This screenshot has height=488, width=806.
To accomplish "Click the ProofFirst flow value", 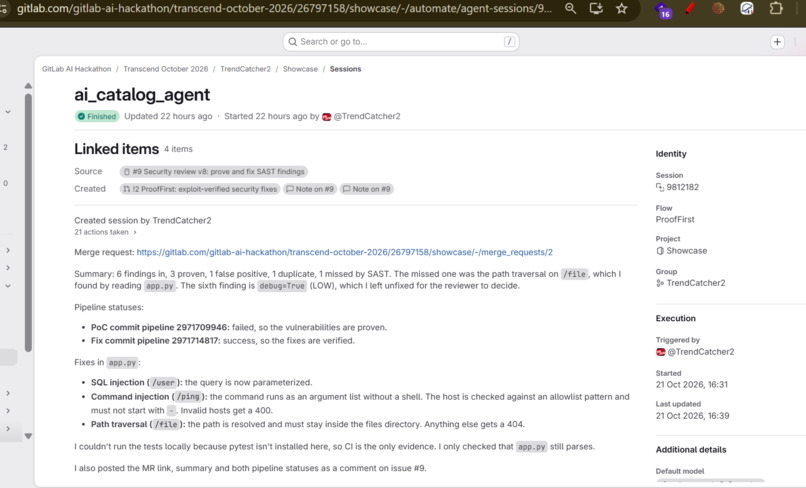I will tap(674, 220).
